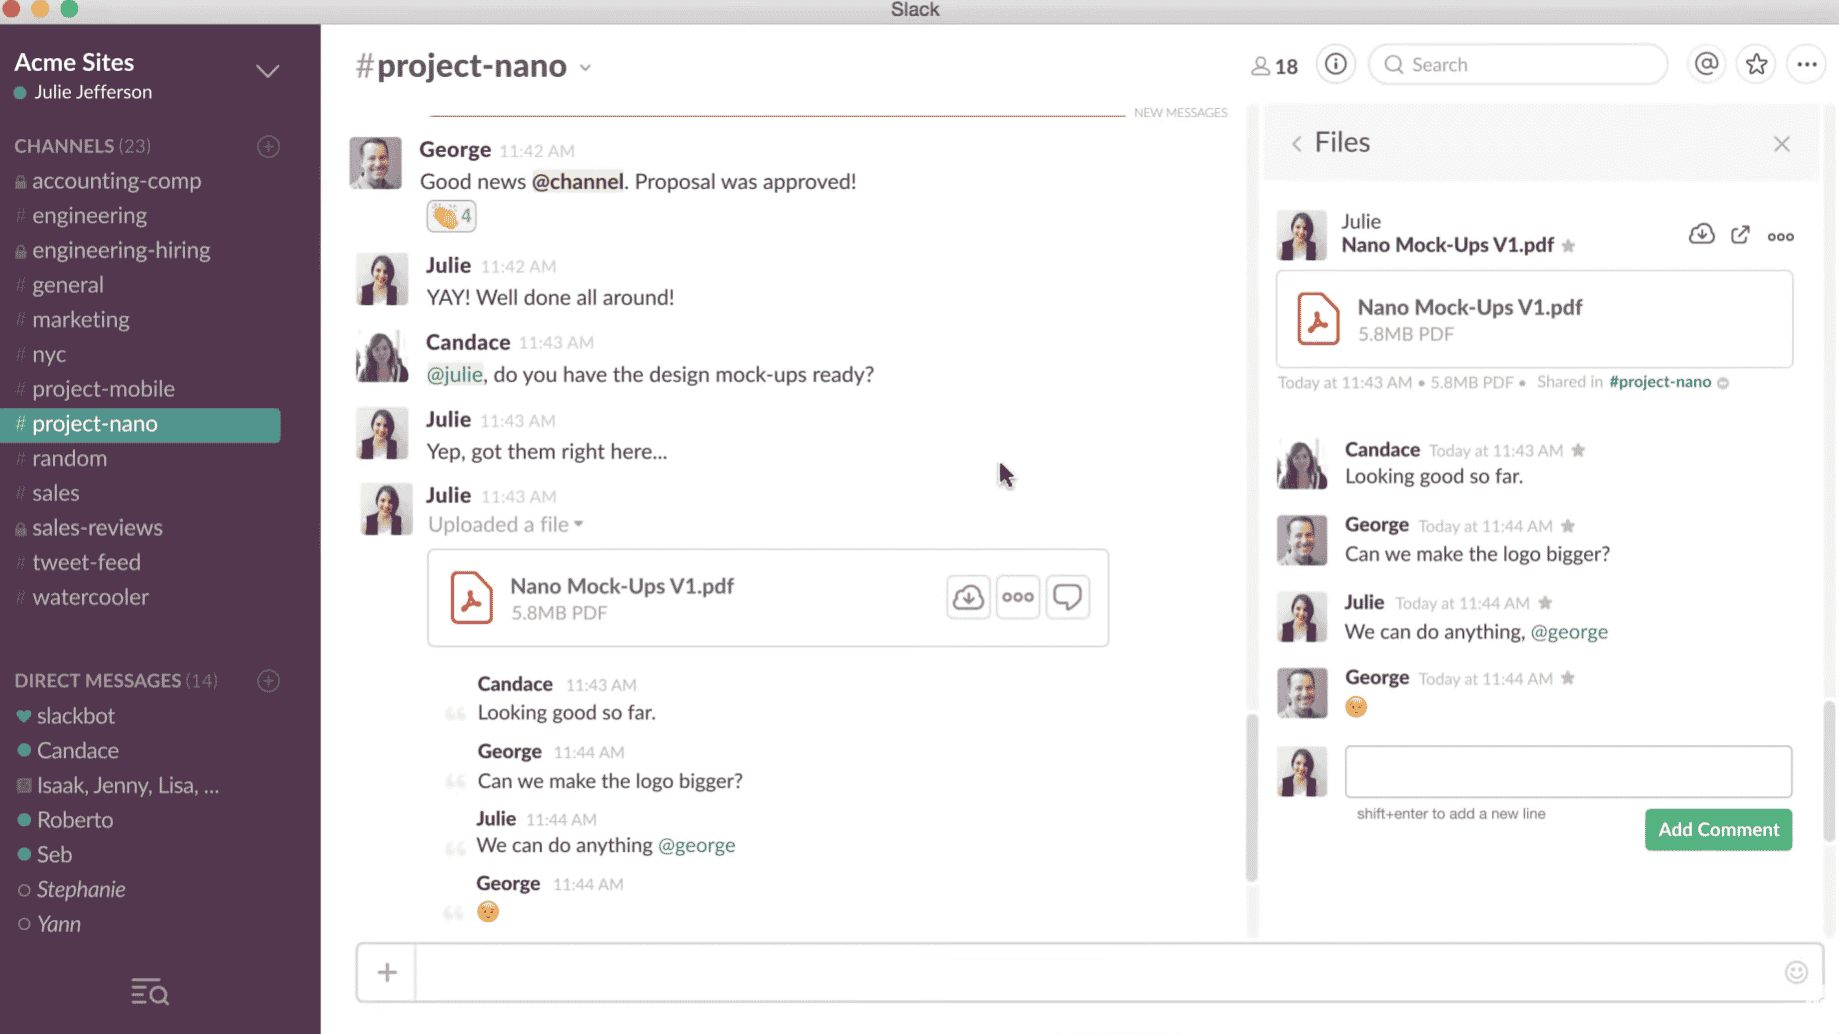Click @george mention in chat thread
The image size is (1839, 1034).
696,846
